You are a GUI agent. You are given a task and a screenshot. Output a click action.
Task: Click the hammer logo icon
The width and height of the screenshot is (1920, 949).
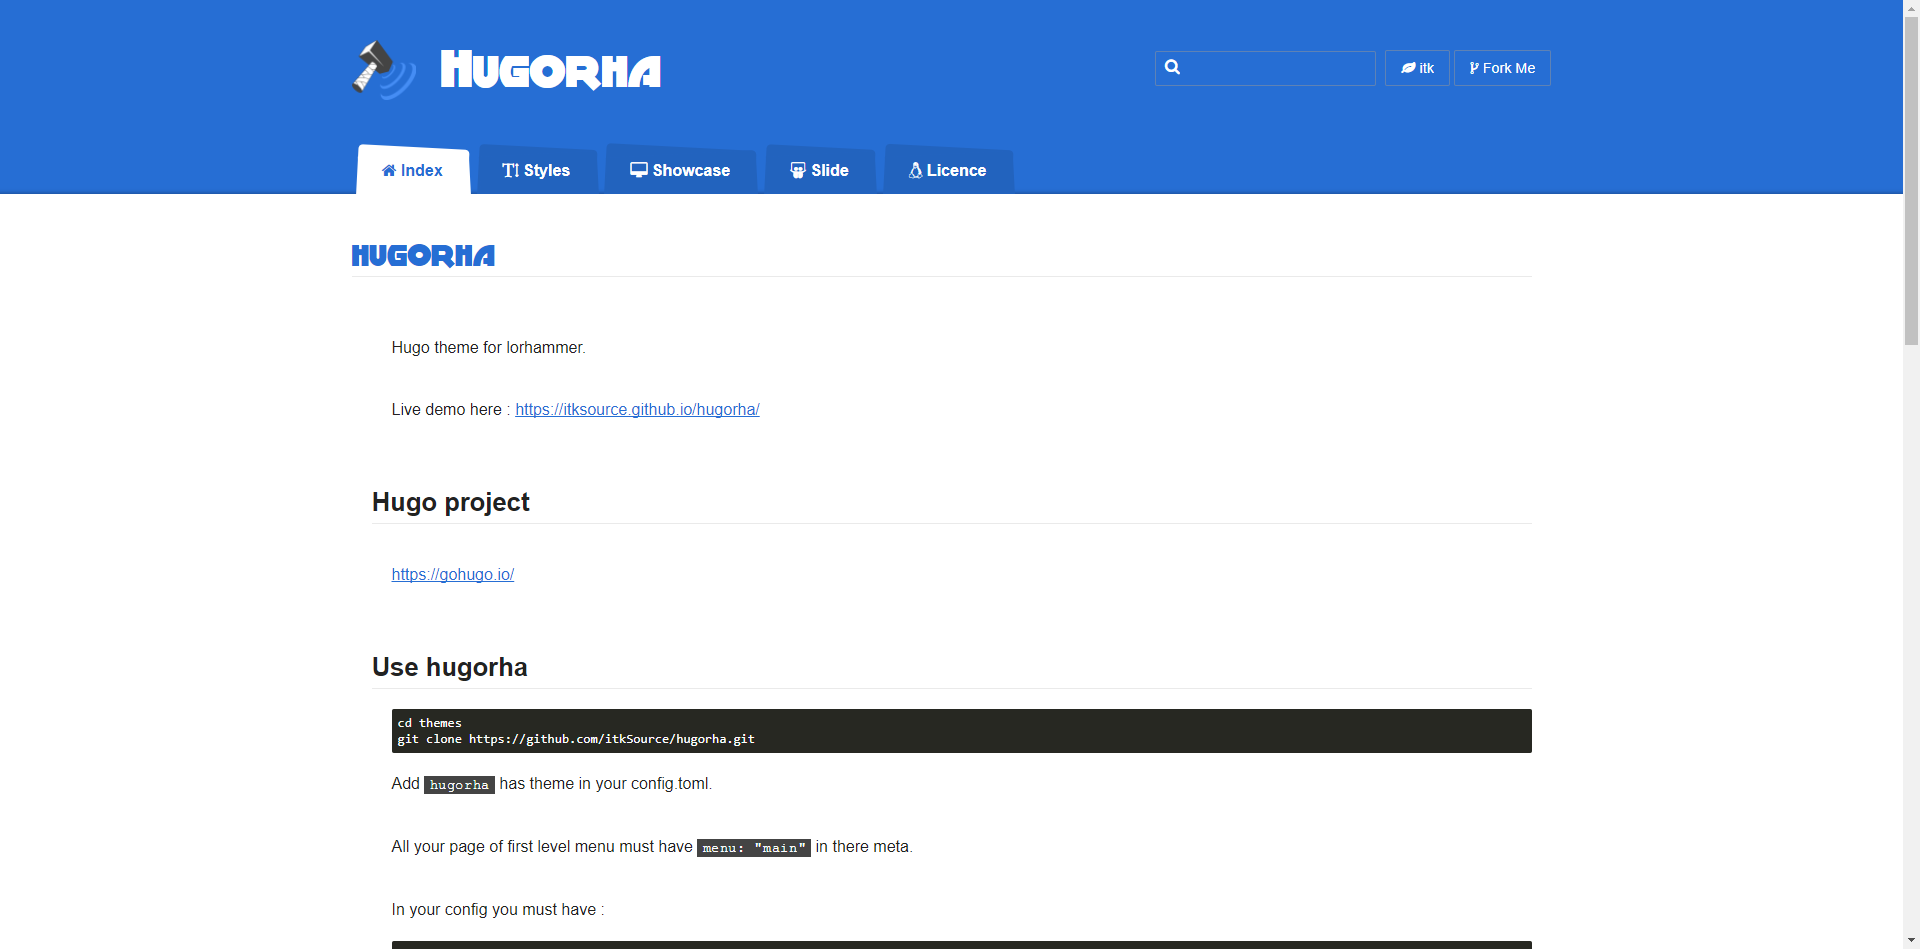pos(384,70)
